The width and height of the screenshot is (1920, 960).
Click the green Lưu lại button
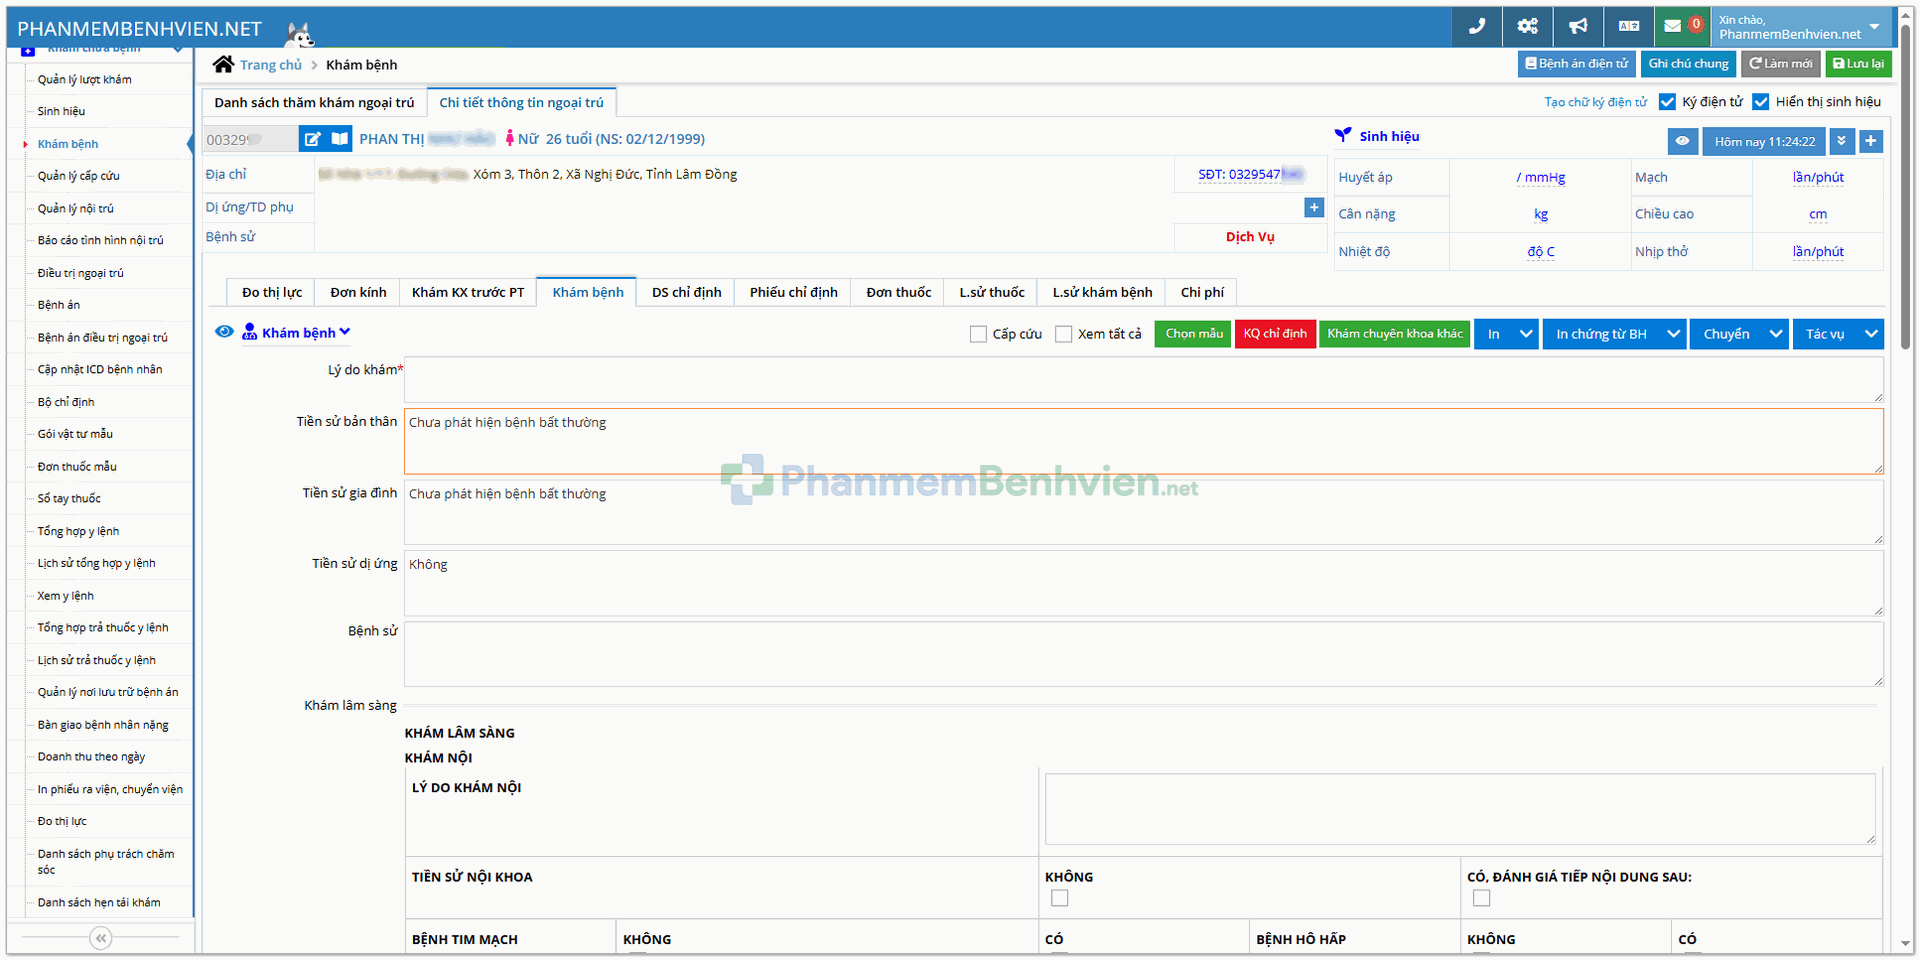click(x=1858, y=64)
